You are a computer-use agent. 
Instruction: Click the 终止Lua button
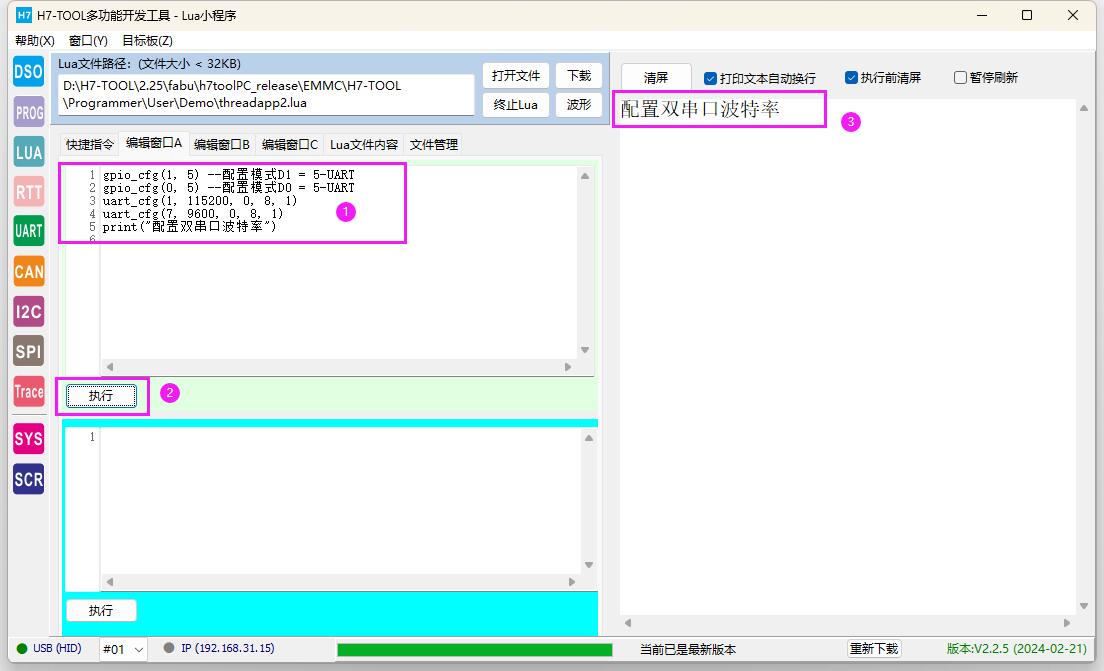[x=515, y=104]
